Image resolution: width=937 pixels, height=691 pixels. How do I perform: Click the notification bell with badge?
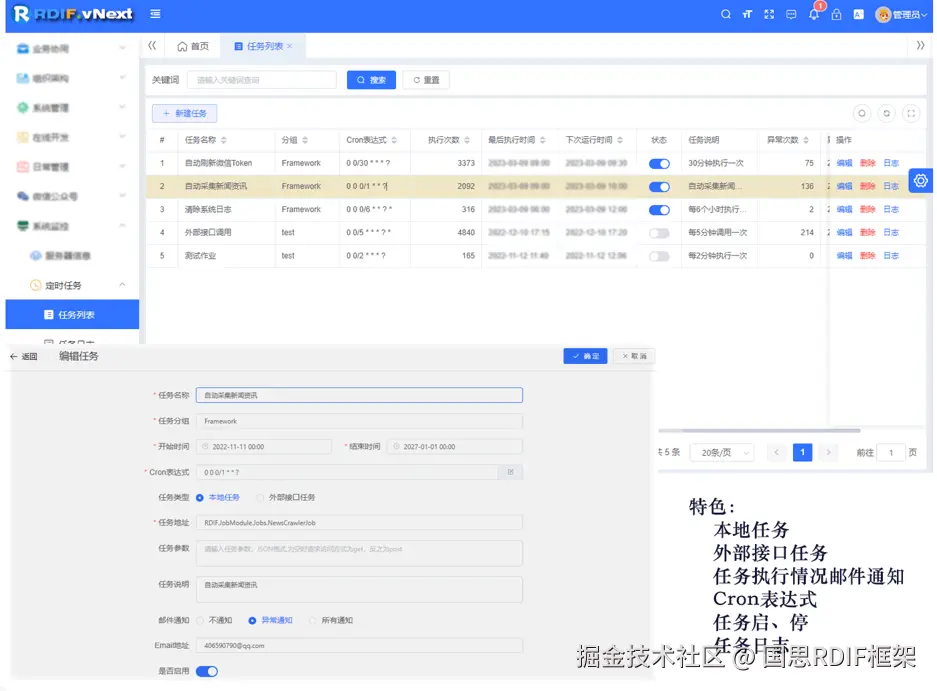pos(815,14)
